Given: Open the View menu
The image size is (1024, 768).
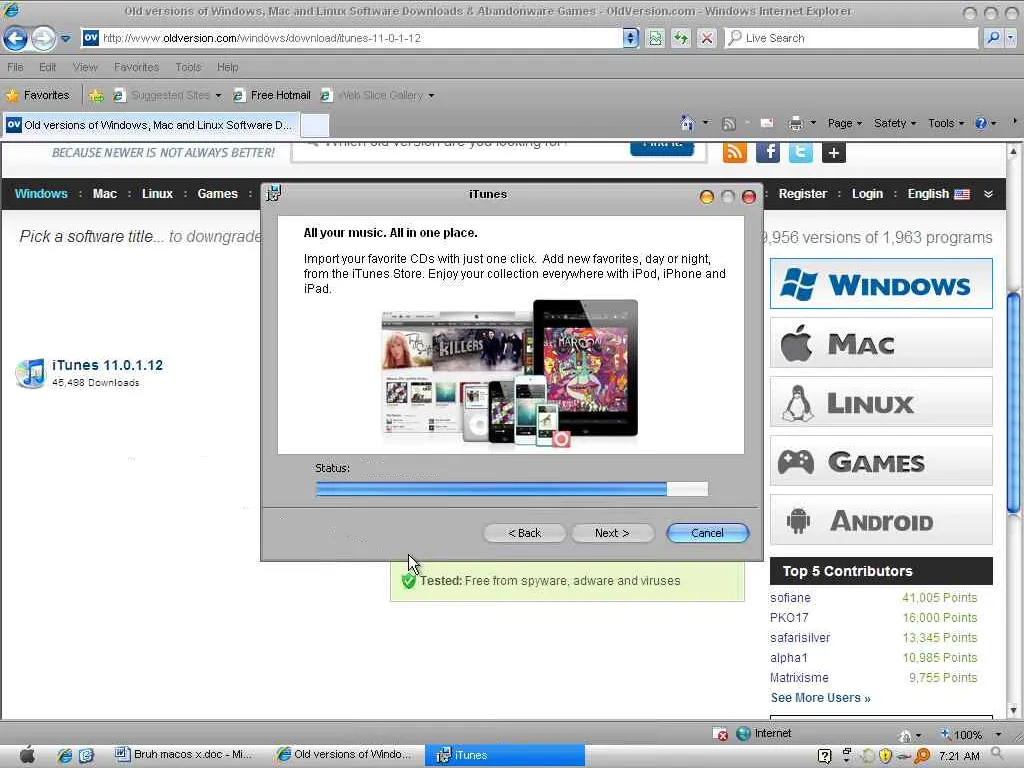Looking at the screenshot, I should (x=85, y=67).
